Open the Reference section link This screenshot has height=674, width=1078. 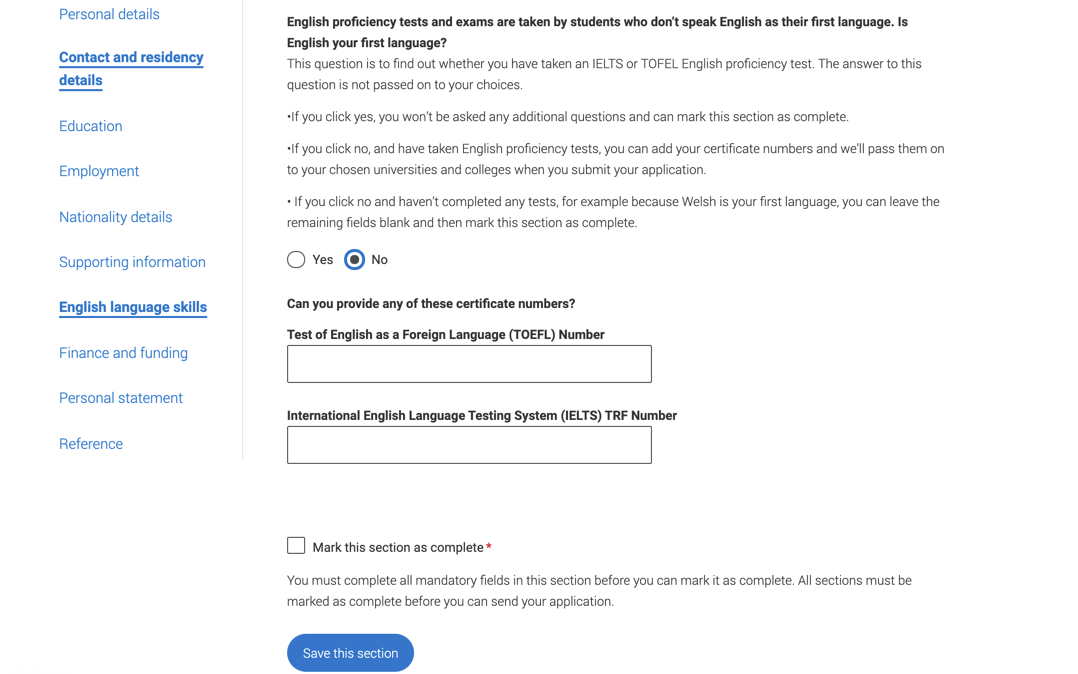[91, 444]
